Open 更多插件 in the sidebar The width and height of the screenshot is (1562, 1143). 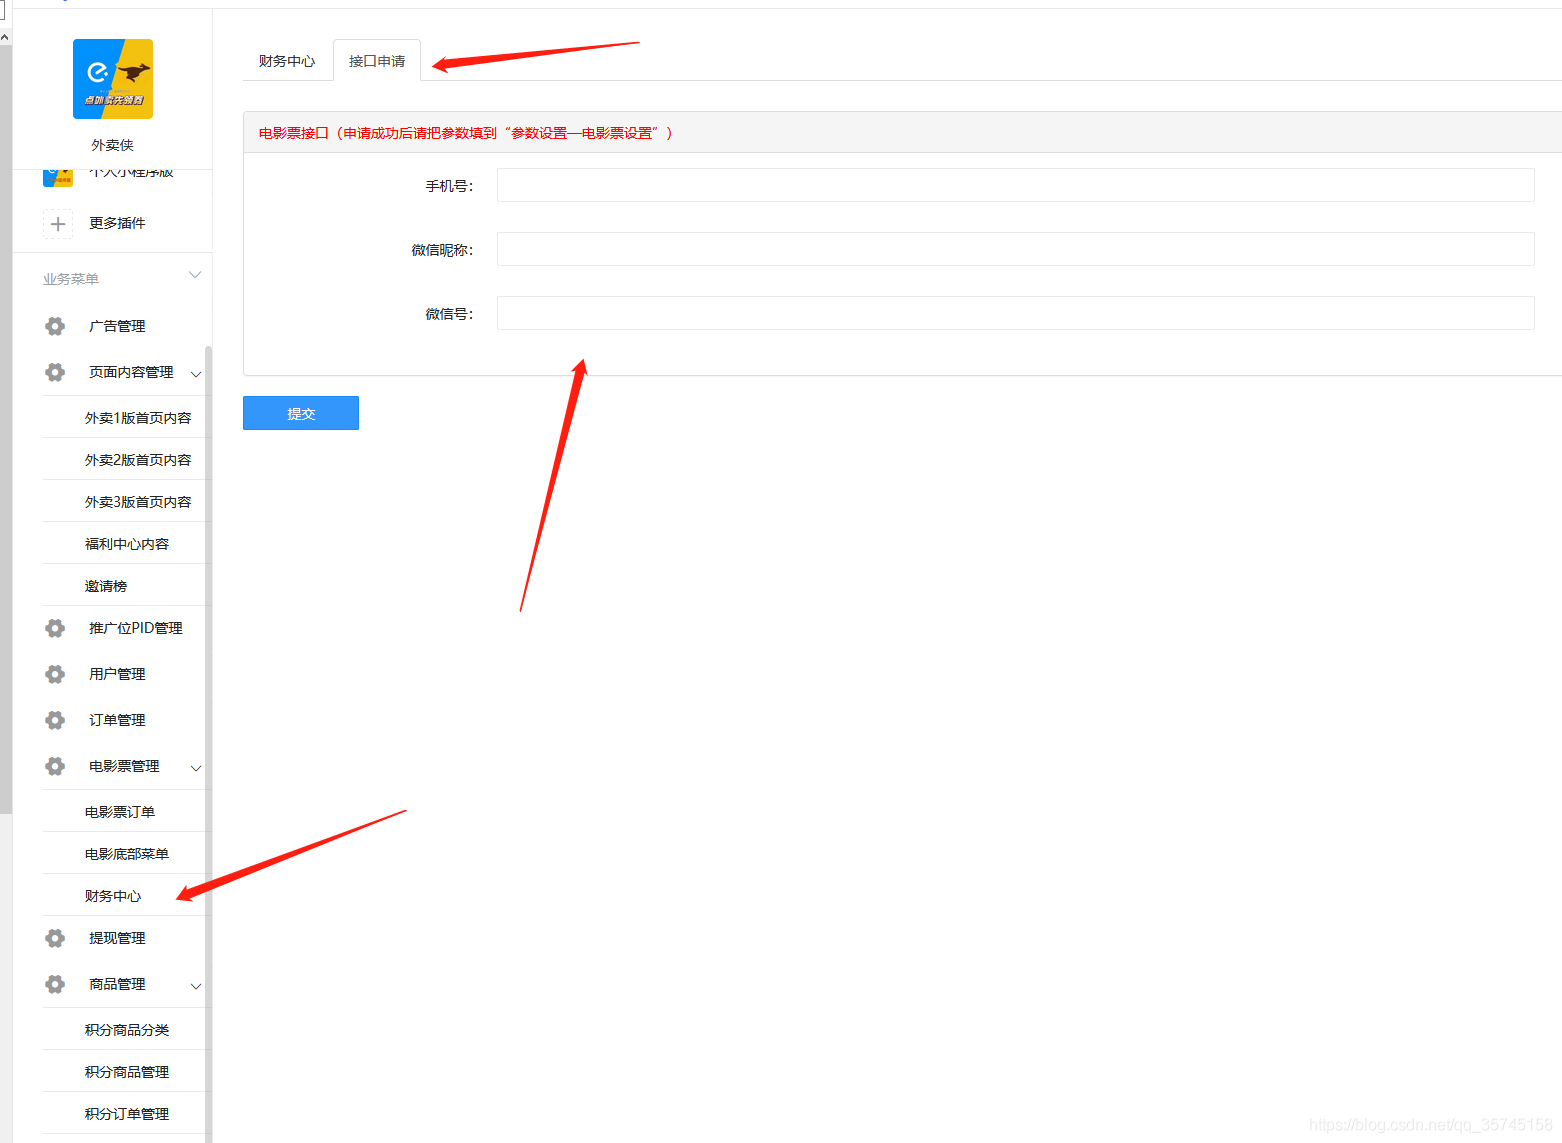point(117,223)
